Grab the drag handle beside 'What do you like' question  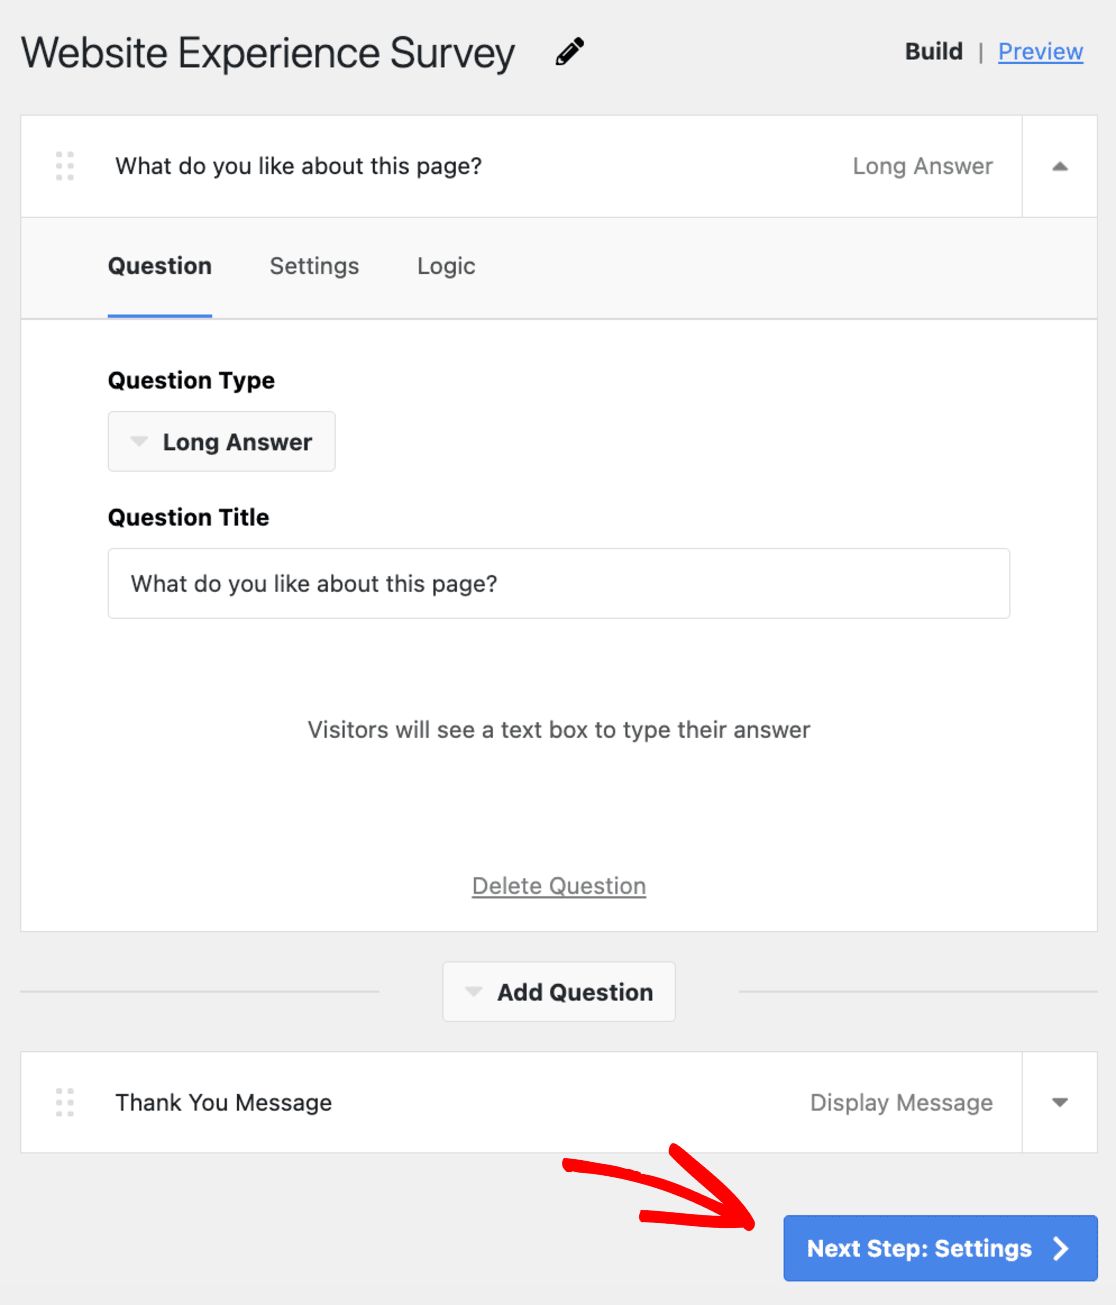point(65,166)
